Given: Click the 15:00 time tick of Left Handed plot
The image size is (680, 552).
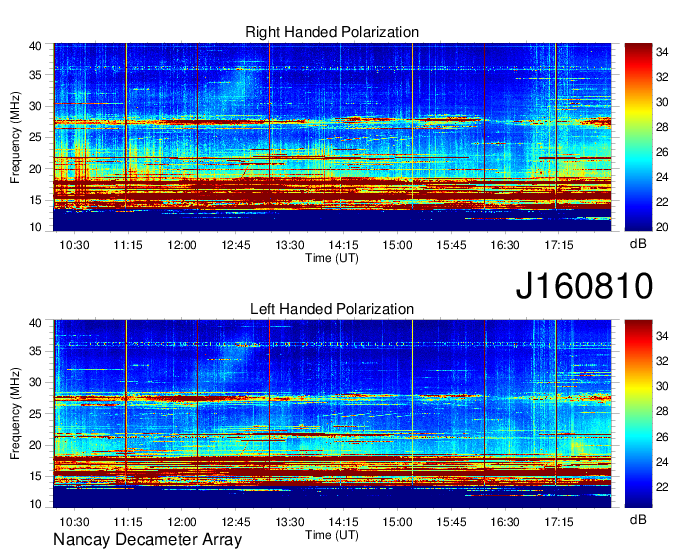Looking at the screenshot, I should tap(397, 522).
